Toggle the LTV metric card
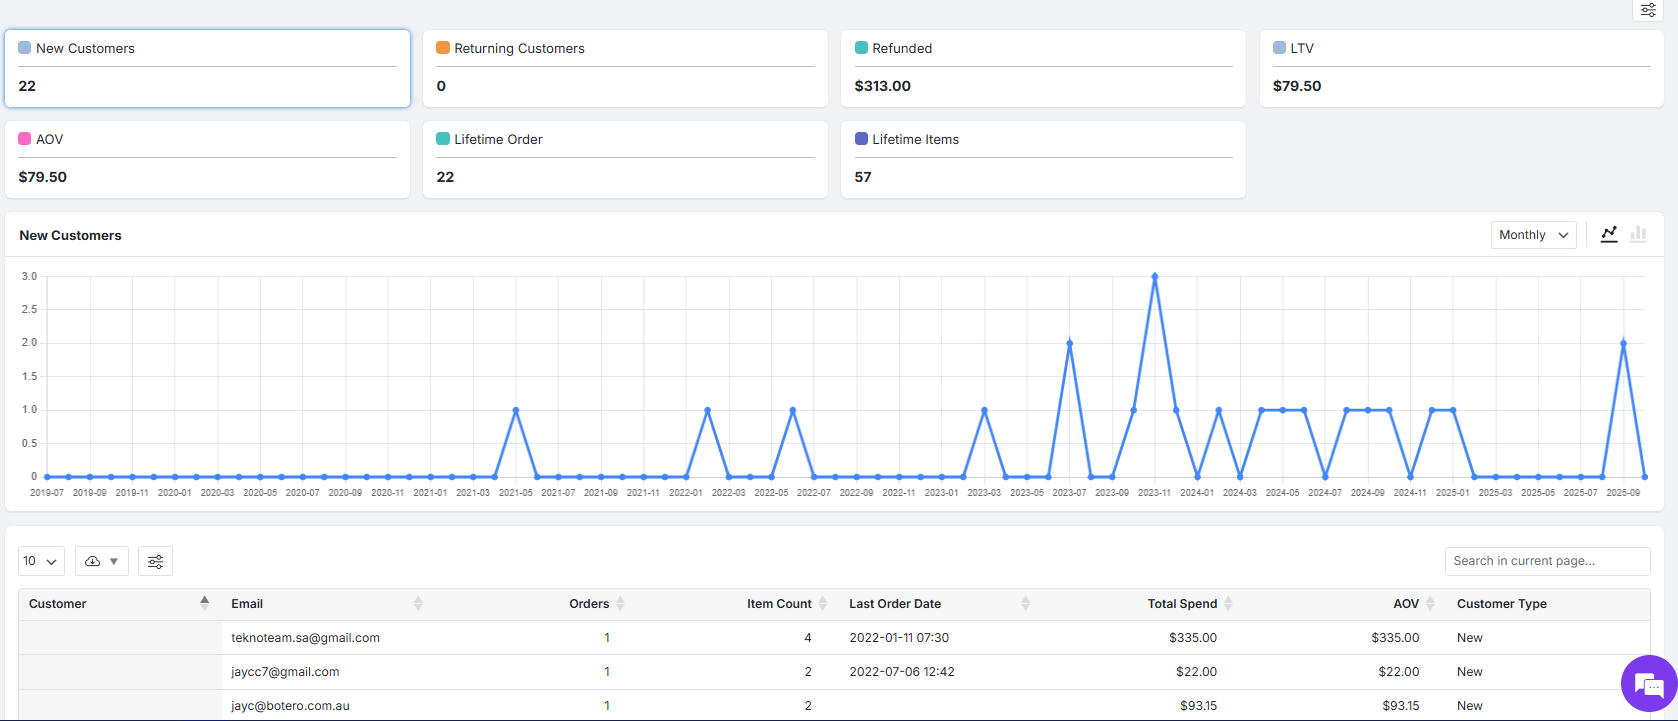 (x=1461, y=68)
